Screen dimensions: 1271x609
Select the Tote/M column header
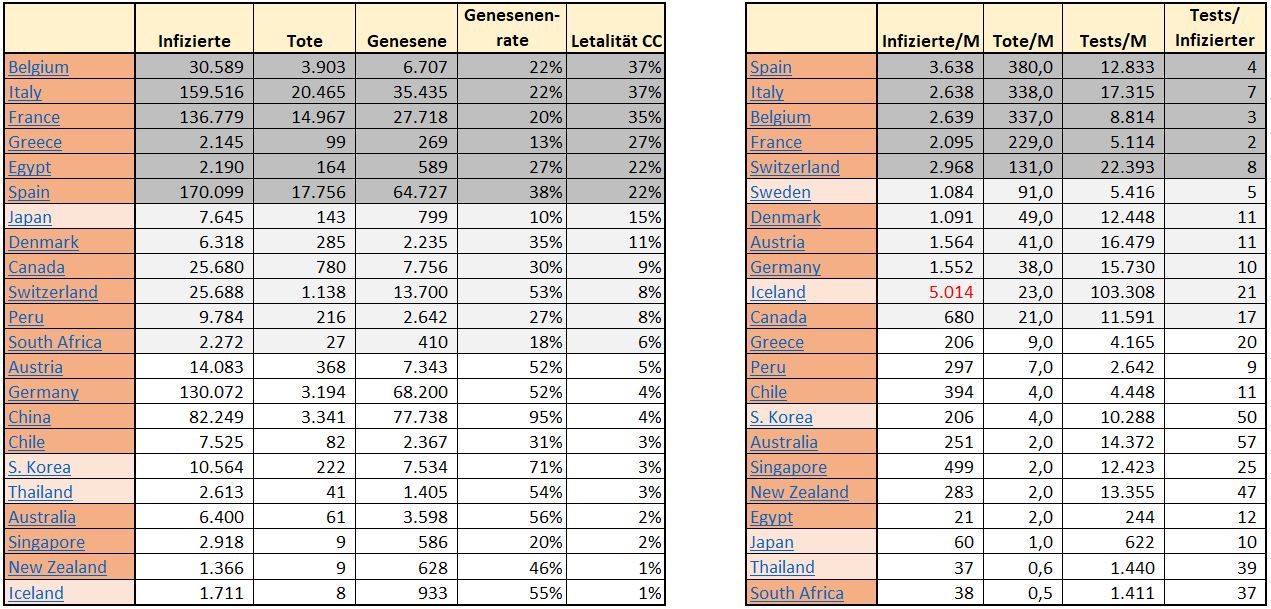(1023, 41)
